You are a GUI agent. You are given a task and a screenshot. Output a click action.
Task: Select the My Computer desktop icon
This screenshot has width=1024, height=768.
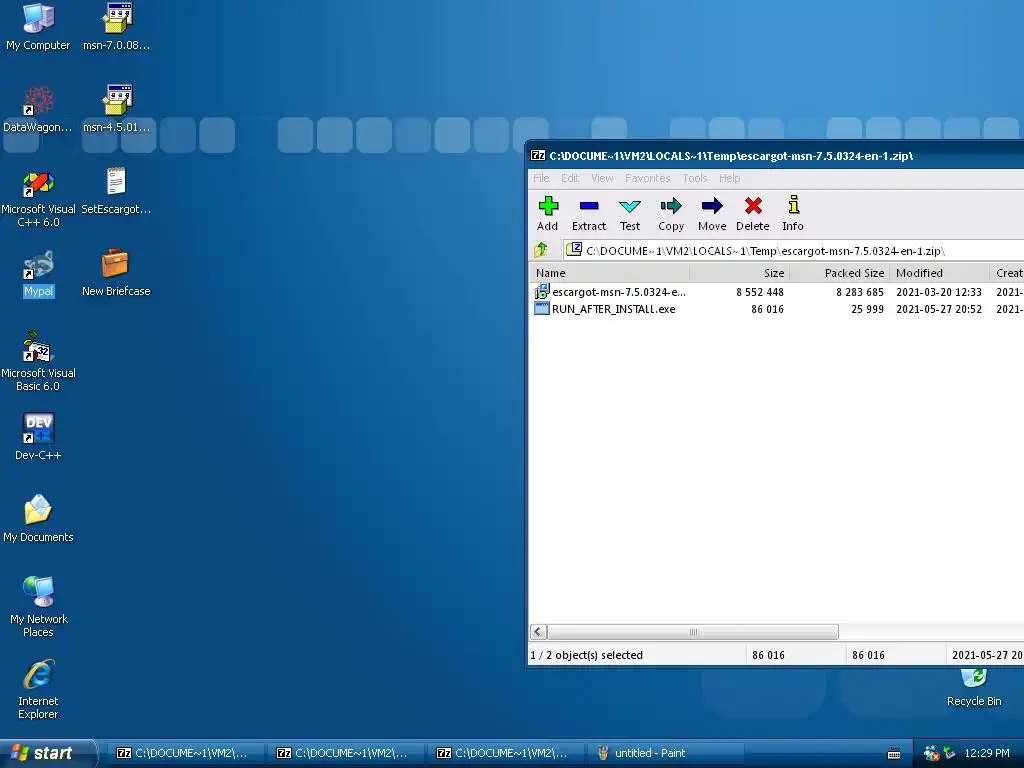click(x=38, y=27)
